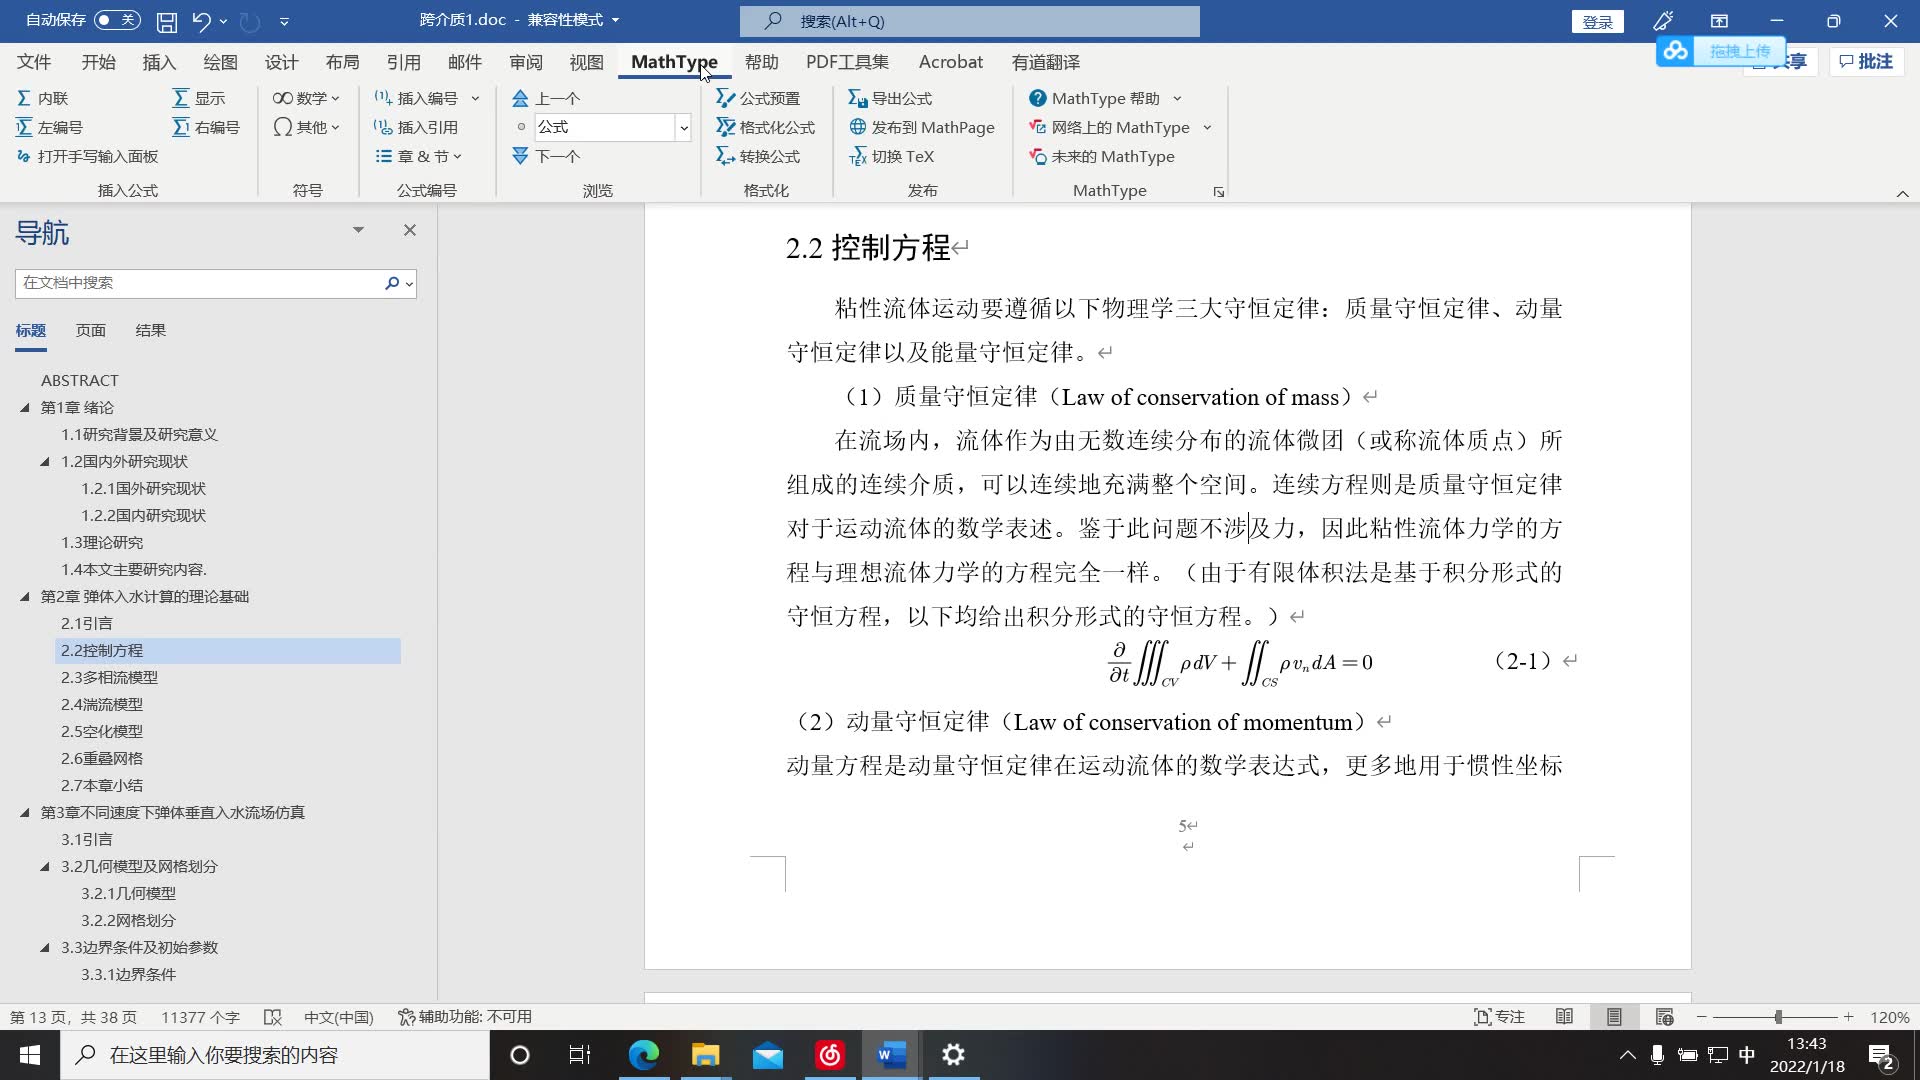Click zoom level 120% in status bar
This screenshot has height=1080, width=1920.
(1890, 1017)
